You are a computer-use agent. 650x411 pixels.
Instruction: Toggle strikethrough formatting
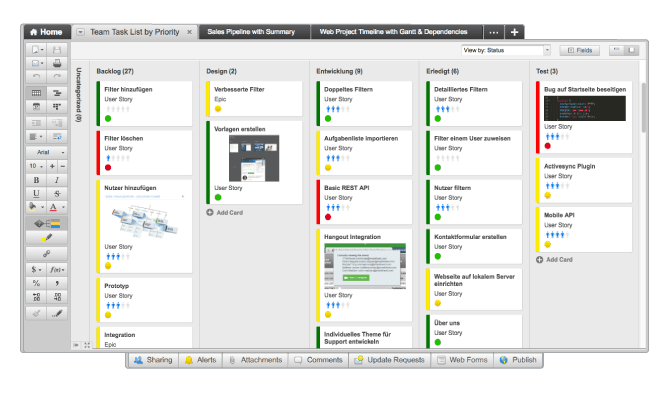pos(58,193)
